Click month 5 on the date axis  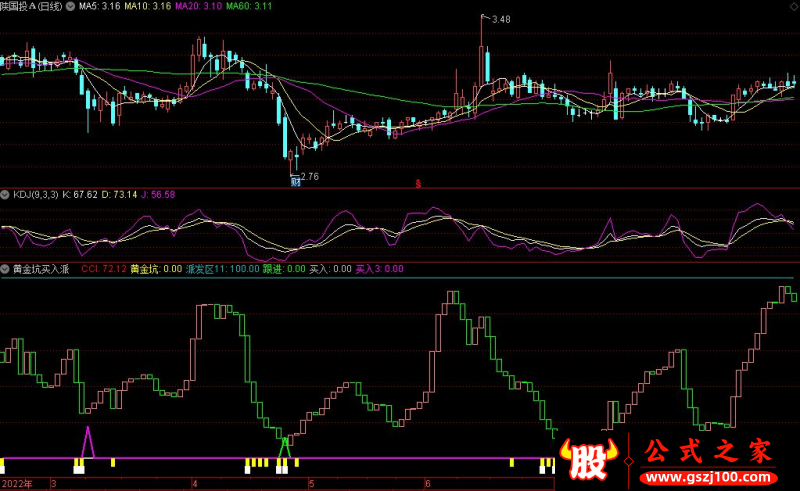[x=311, y=483]
